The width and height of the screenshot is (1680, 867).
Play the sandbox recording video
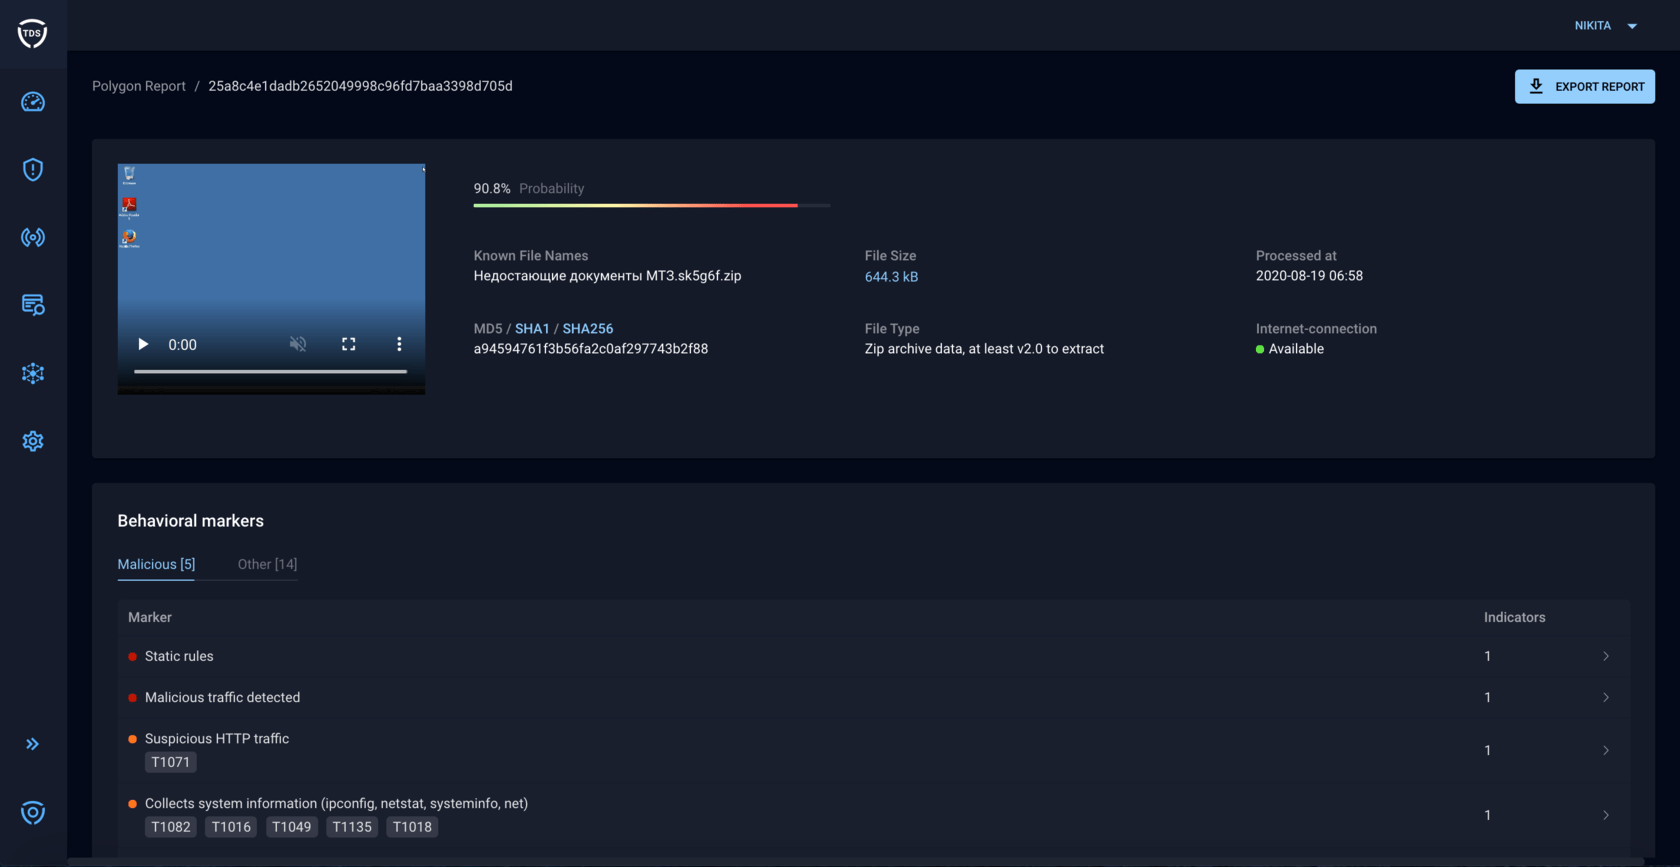[143, 344]
